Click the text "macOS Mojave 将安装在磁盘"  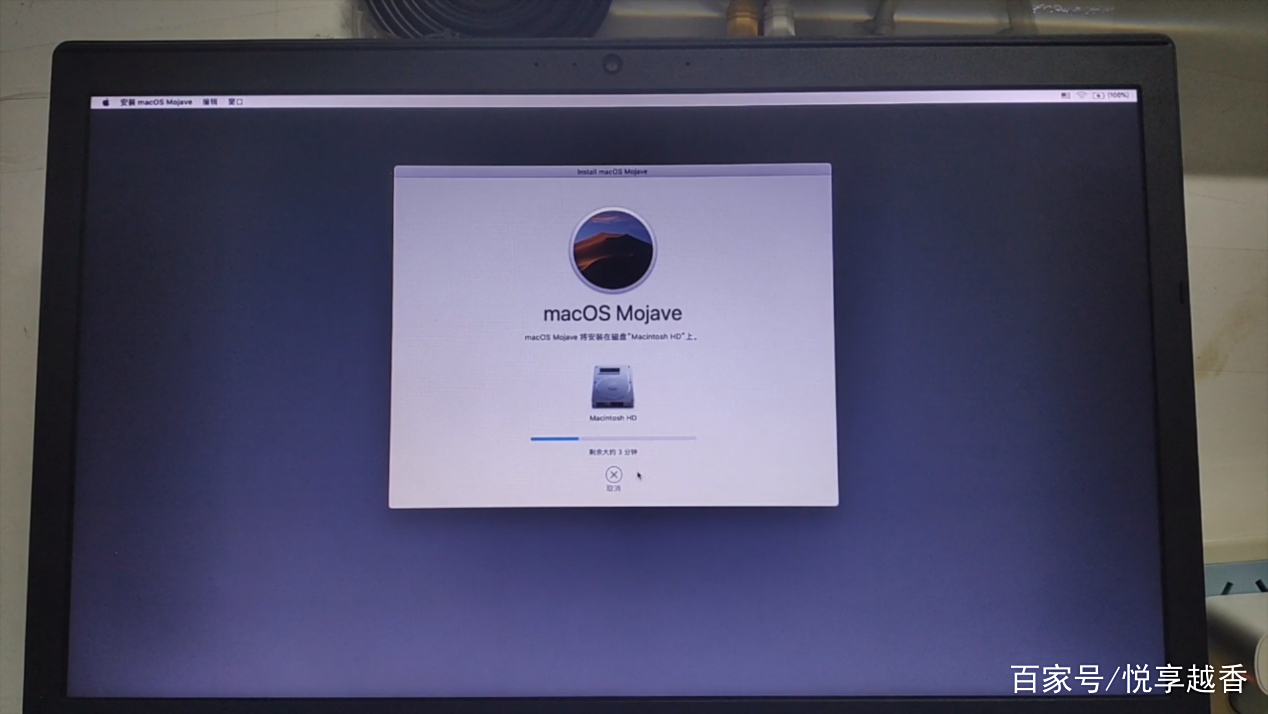point(576,338)
